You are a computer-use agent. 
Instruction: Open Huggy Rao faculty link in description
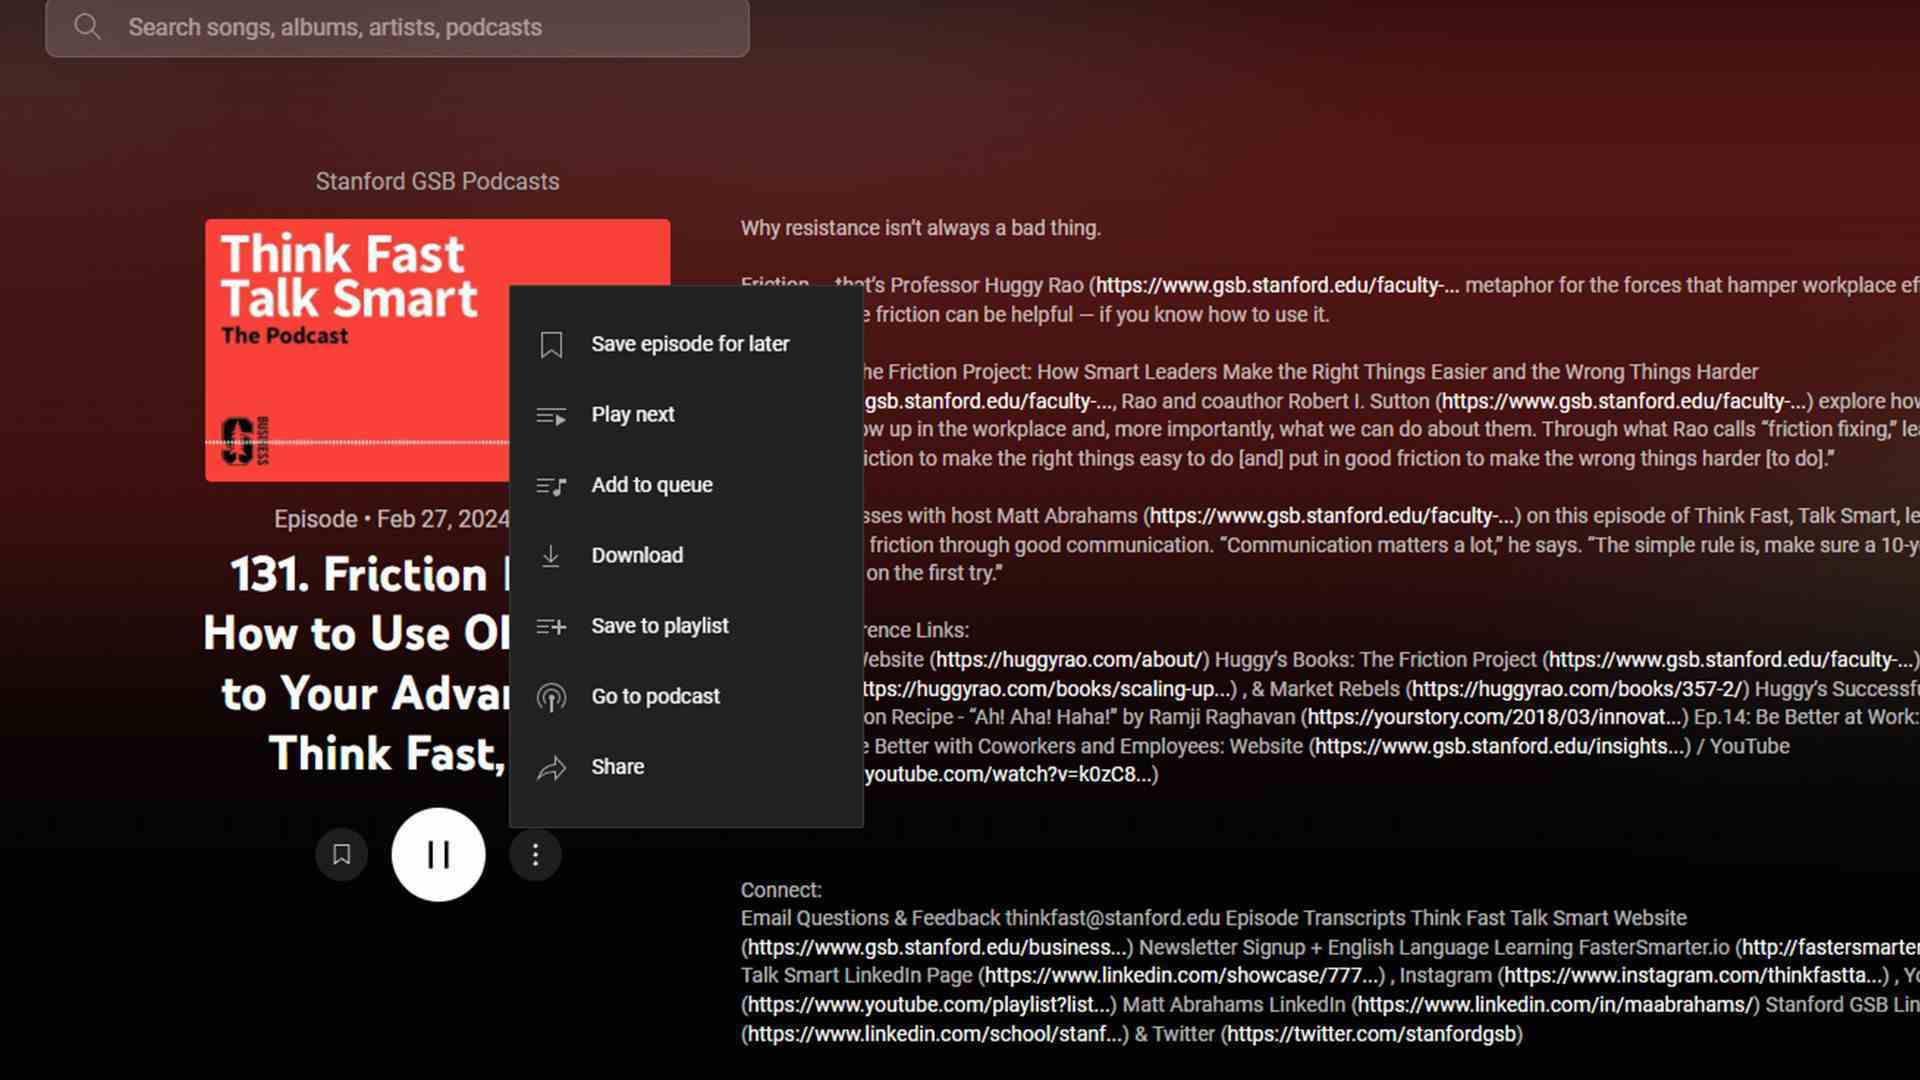point(1277,285)
